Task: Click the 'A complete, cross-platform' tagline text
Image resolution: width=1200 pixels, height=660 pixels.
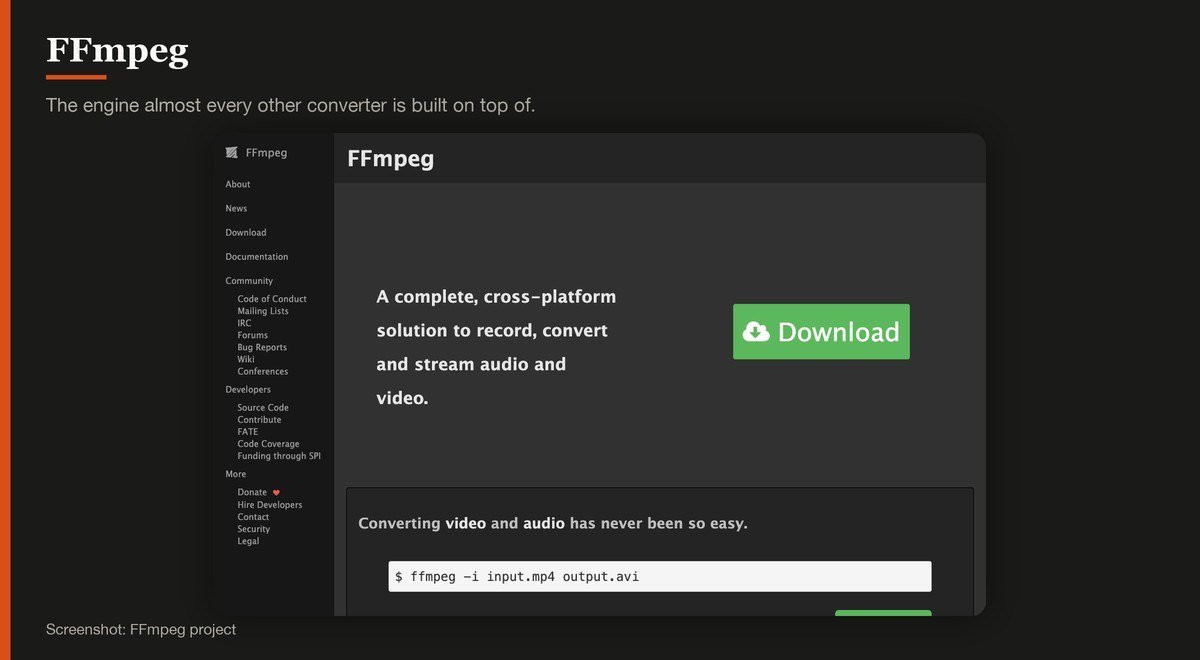Action: pos(496,347)
